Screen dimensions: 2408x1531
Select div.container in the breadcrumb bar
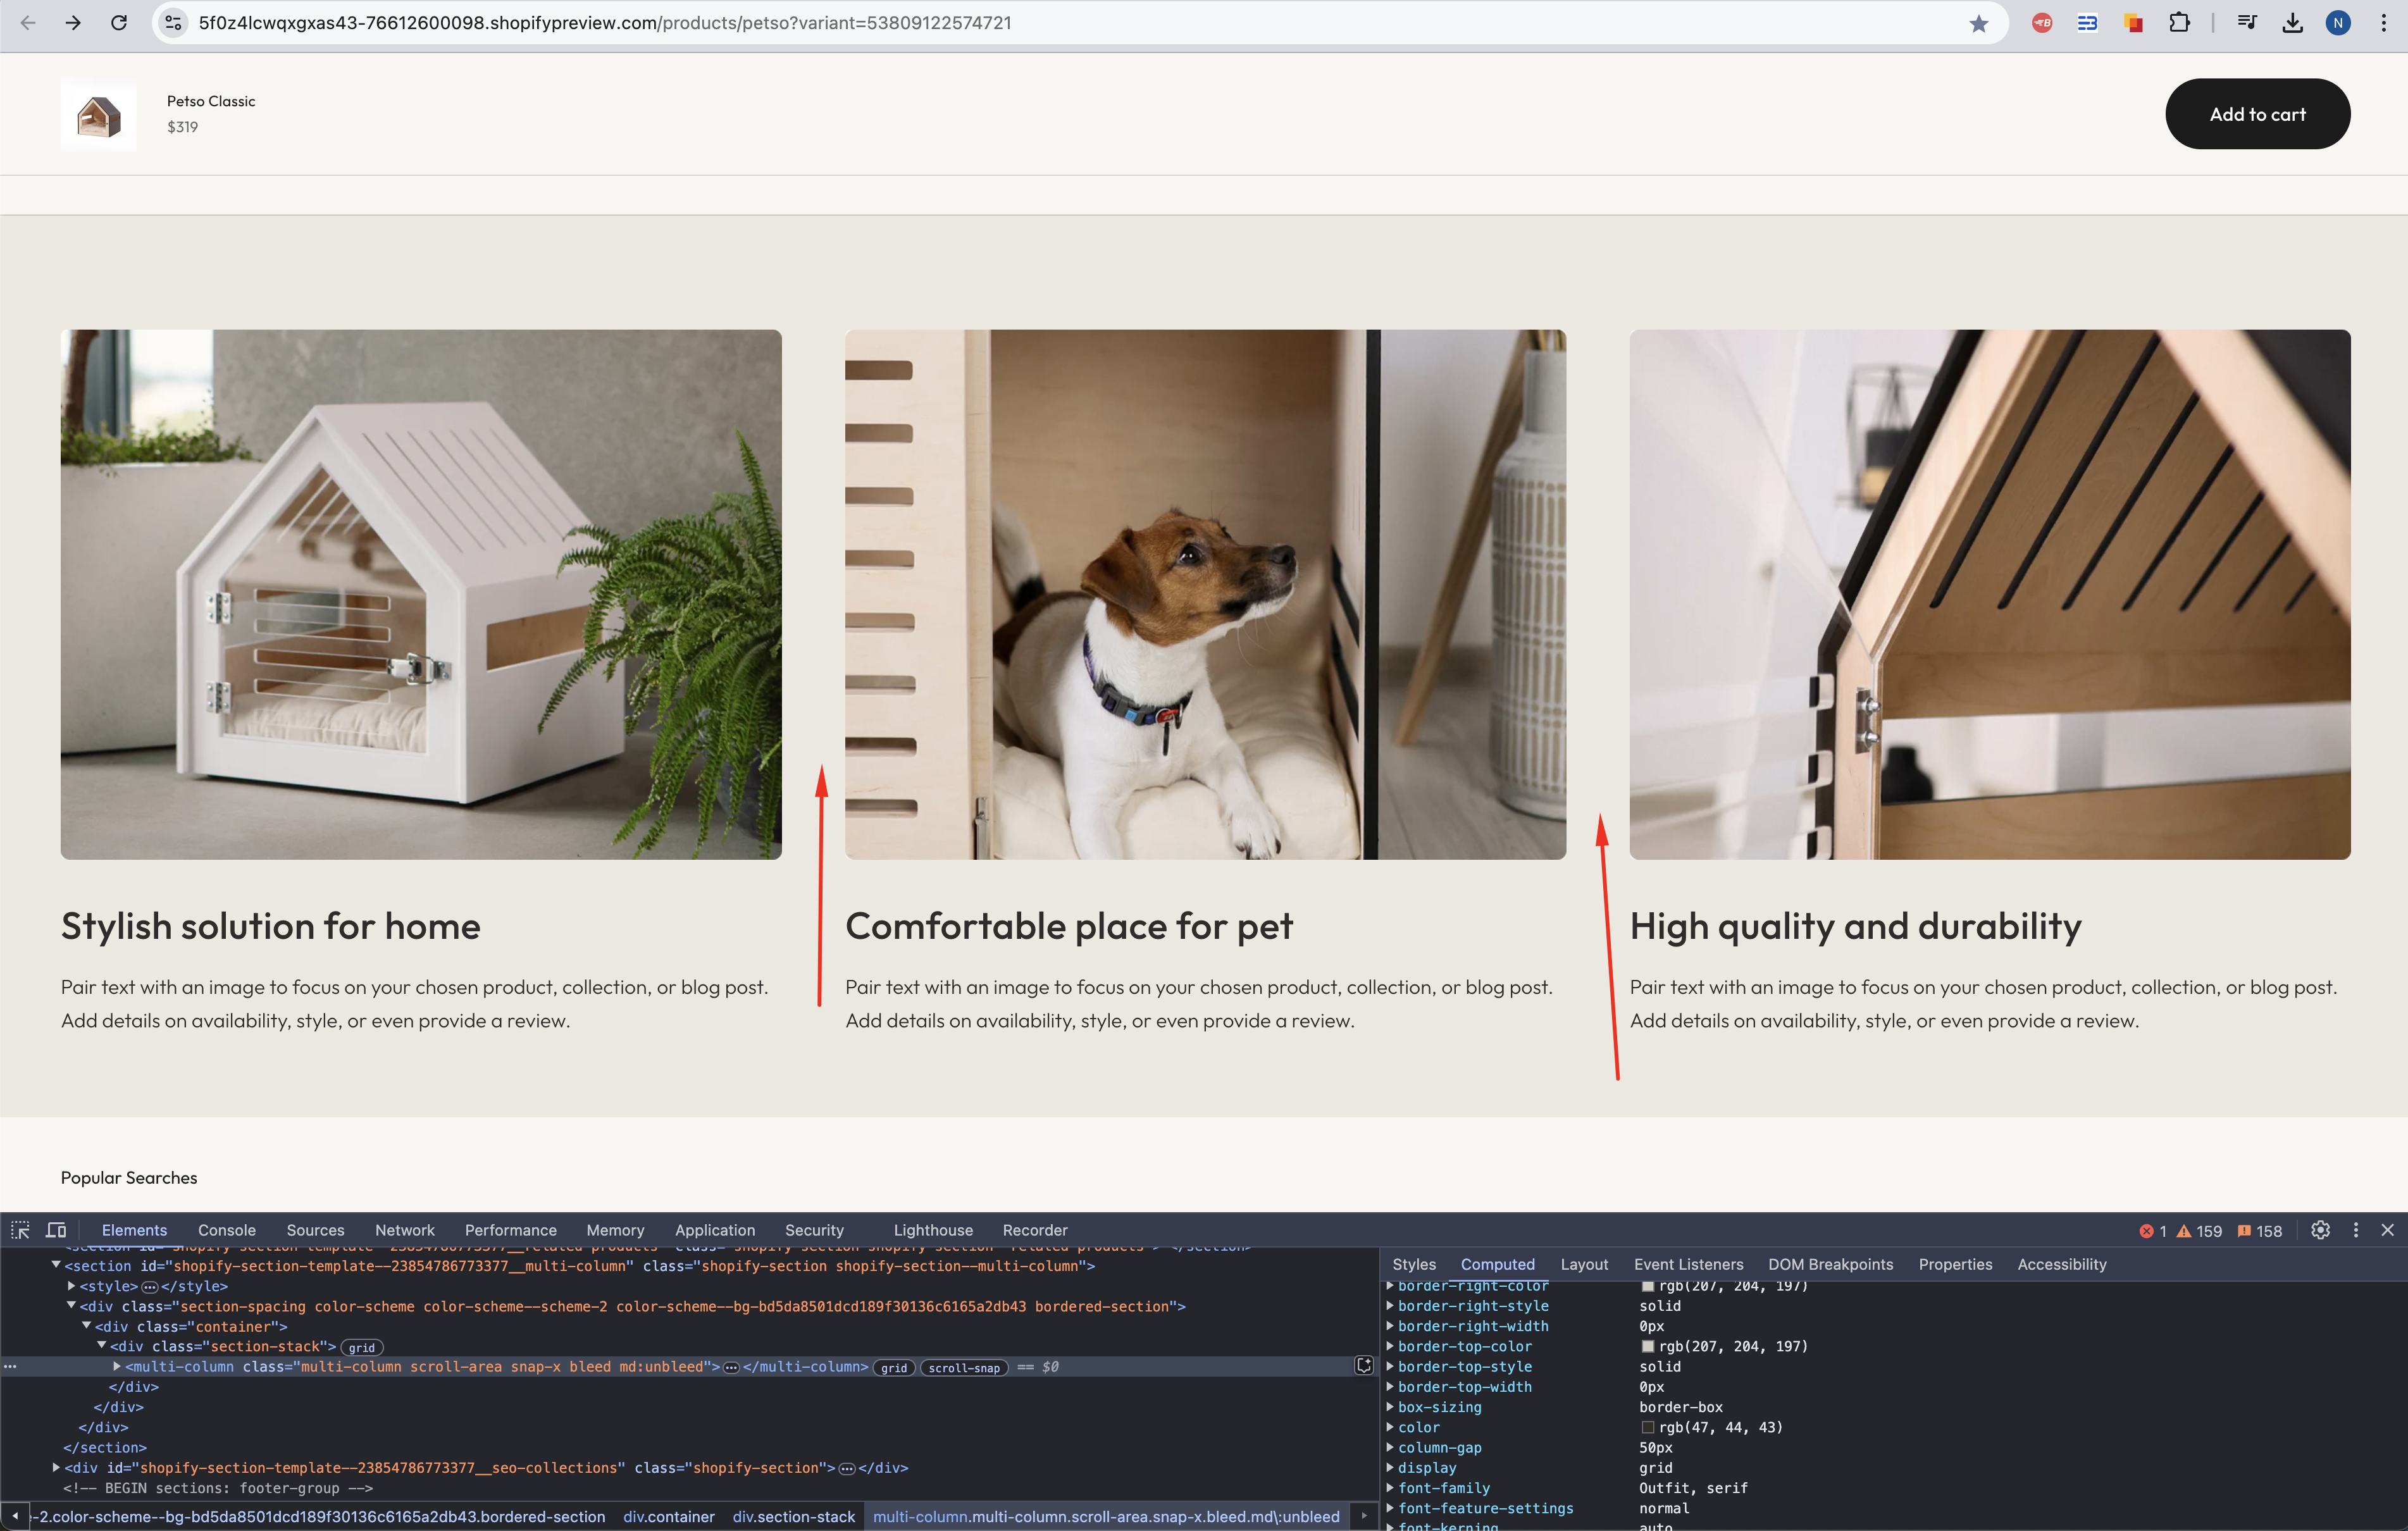click(668, 1516)
